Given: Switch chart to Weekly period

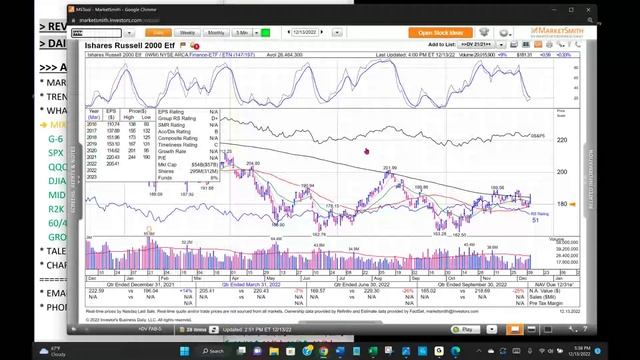Looking at the screenshot, I should [187, 33].
